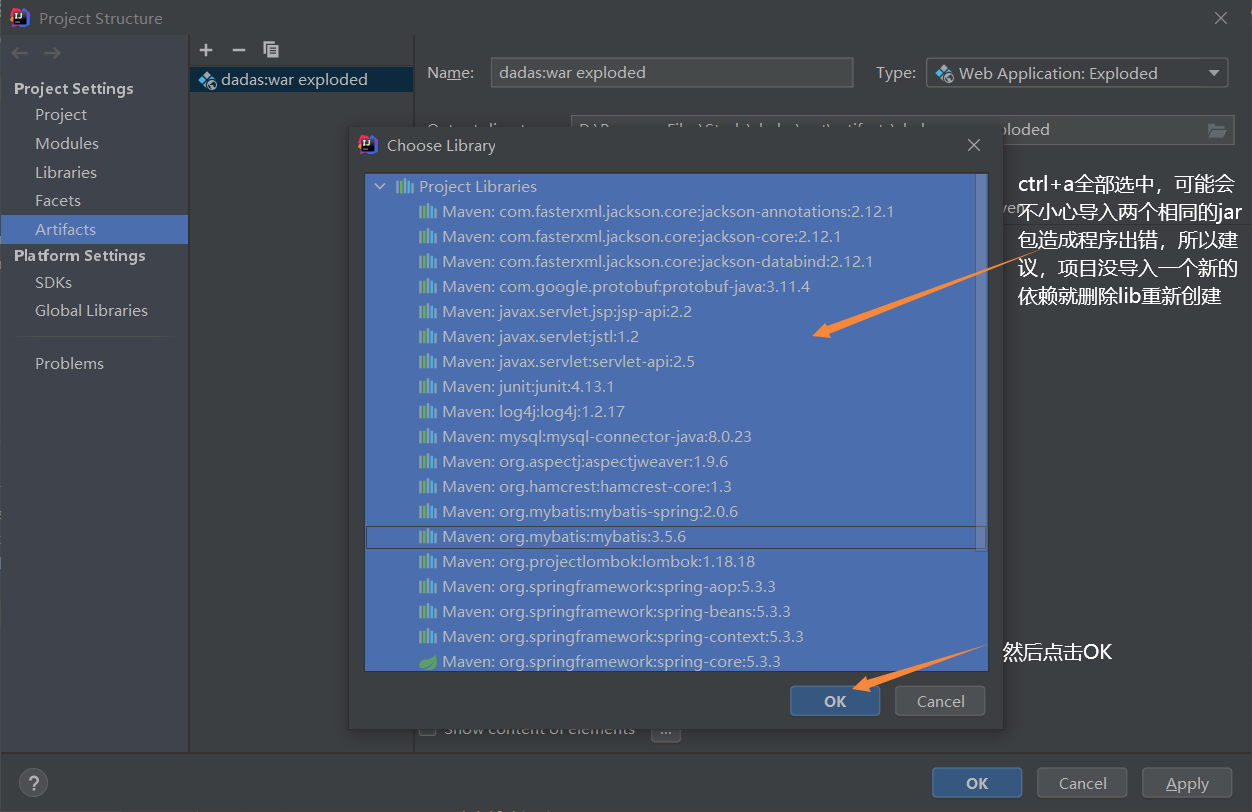The width and height of the screenshot is (1252, 812).
Task: Open the Type dropdown Web Application: Exploded
Action: pos(1077,73)
